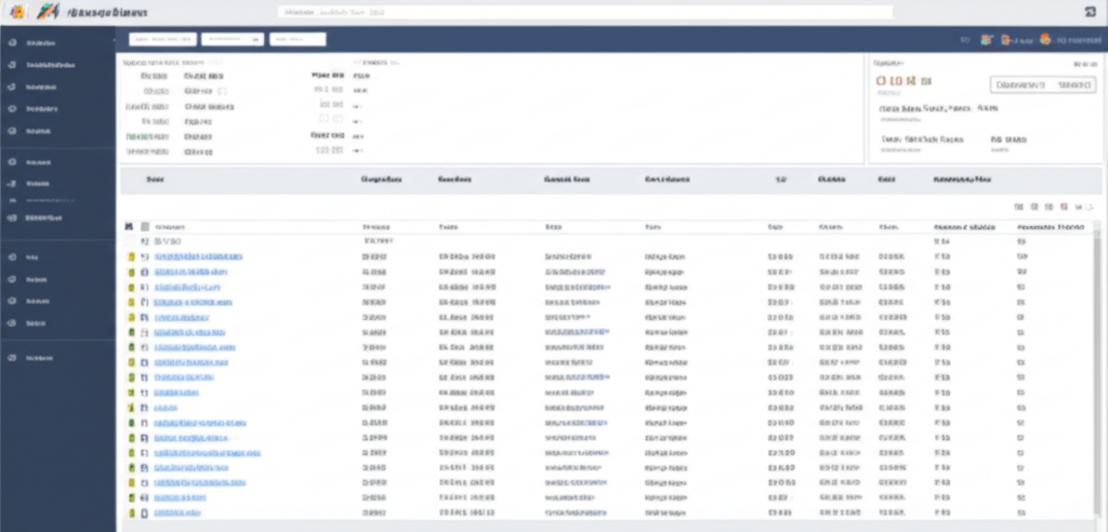1108x532 pixels.
Task: Click the search field in the top bar
Action: (x=584, y=12)
